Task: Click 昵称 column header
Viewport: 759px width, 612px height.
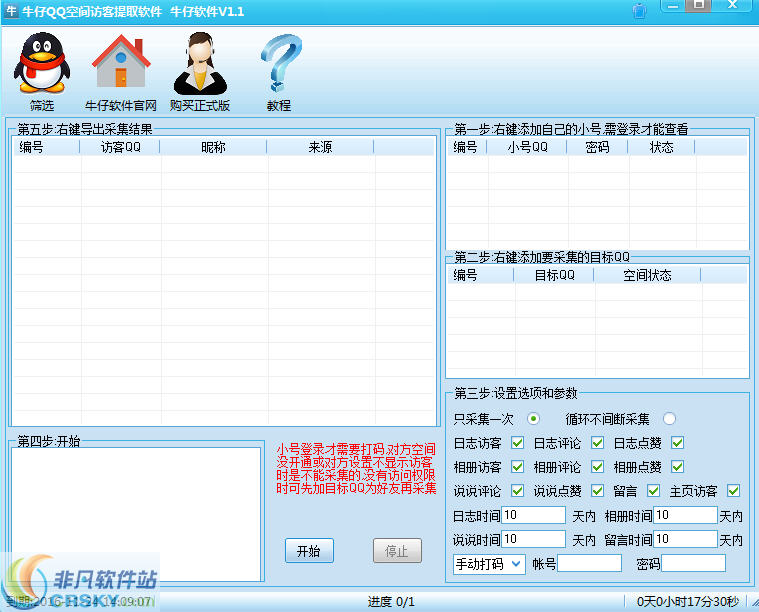Action: coord(213,147)
